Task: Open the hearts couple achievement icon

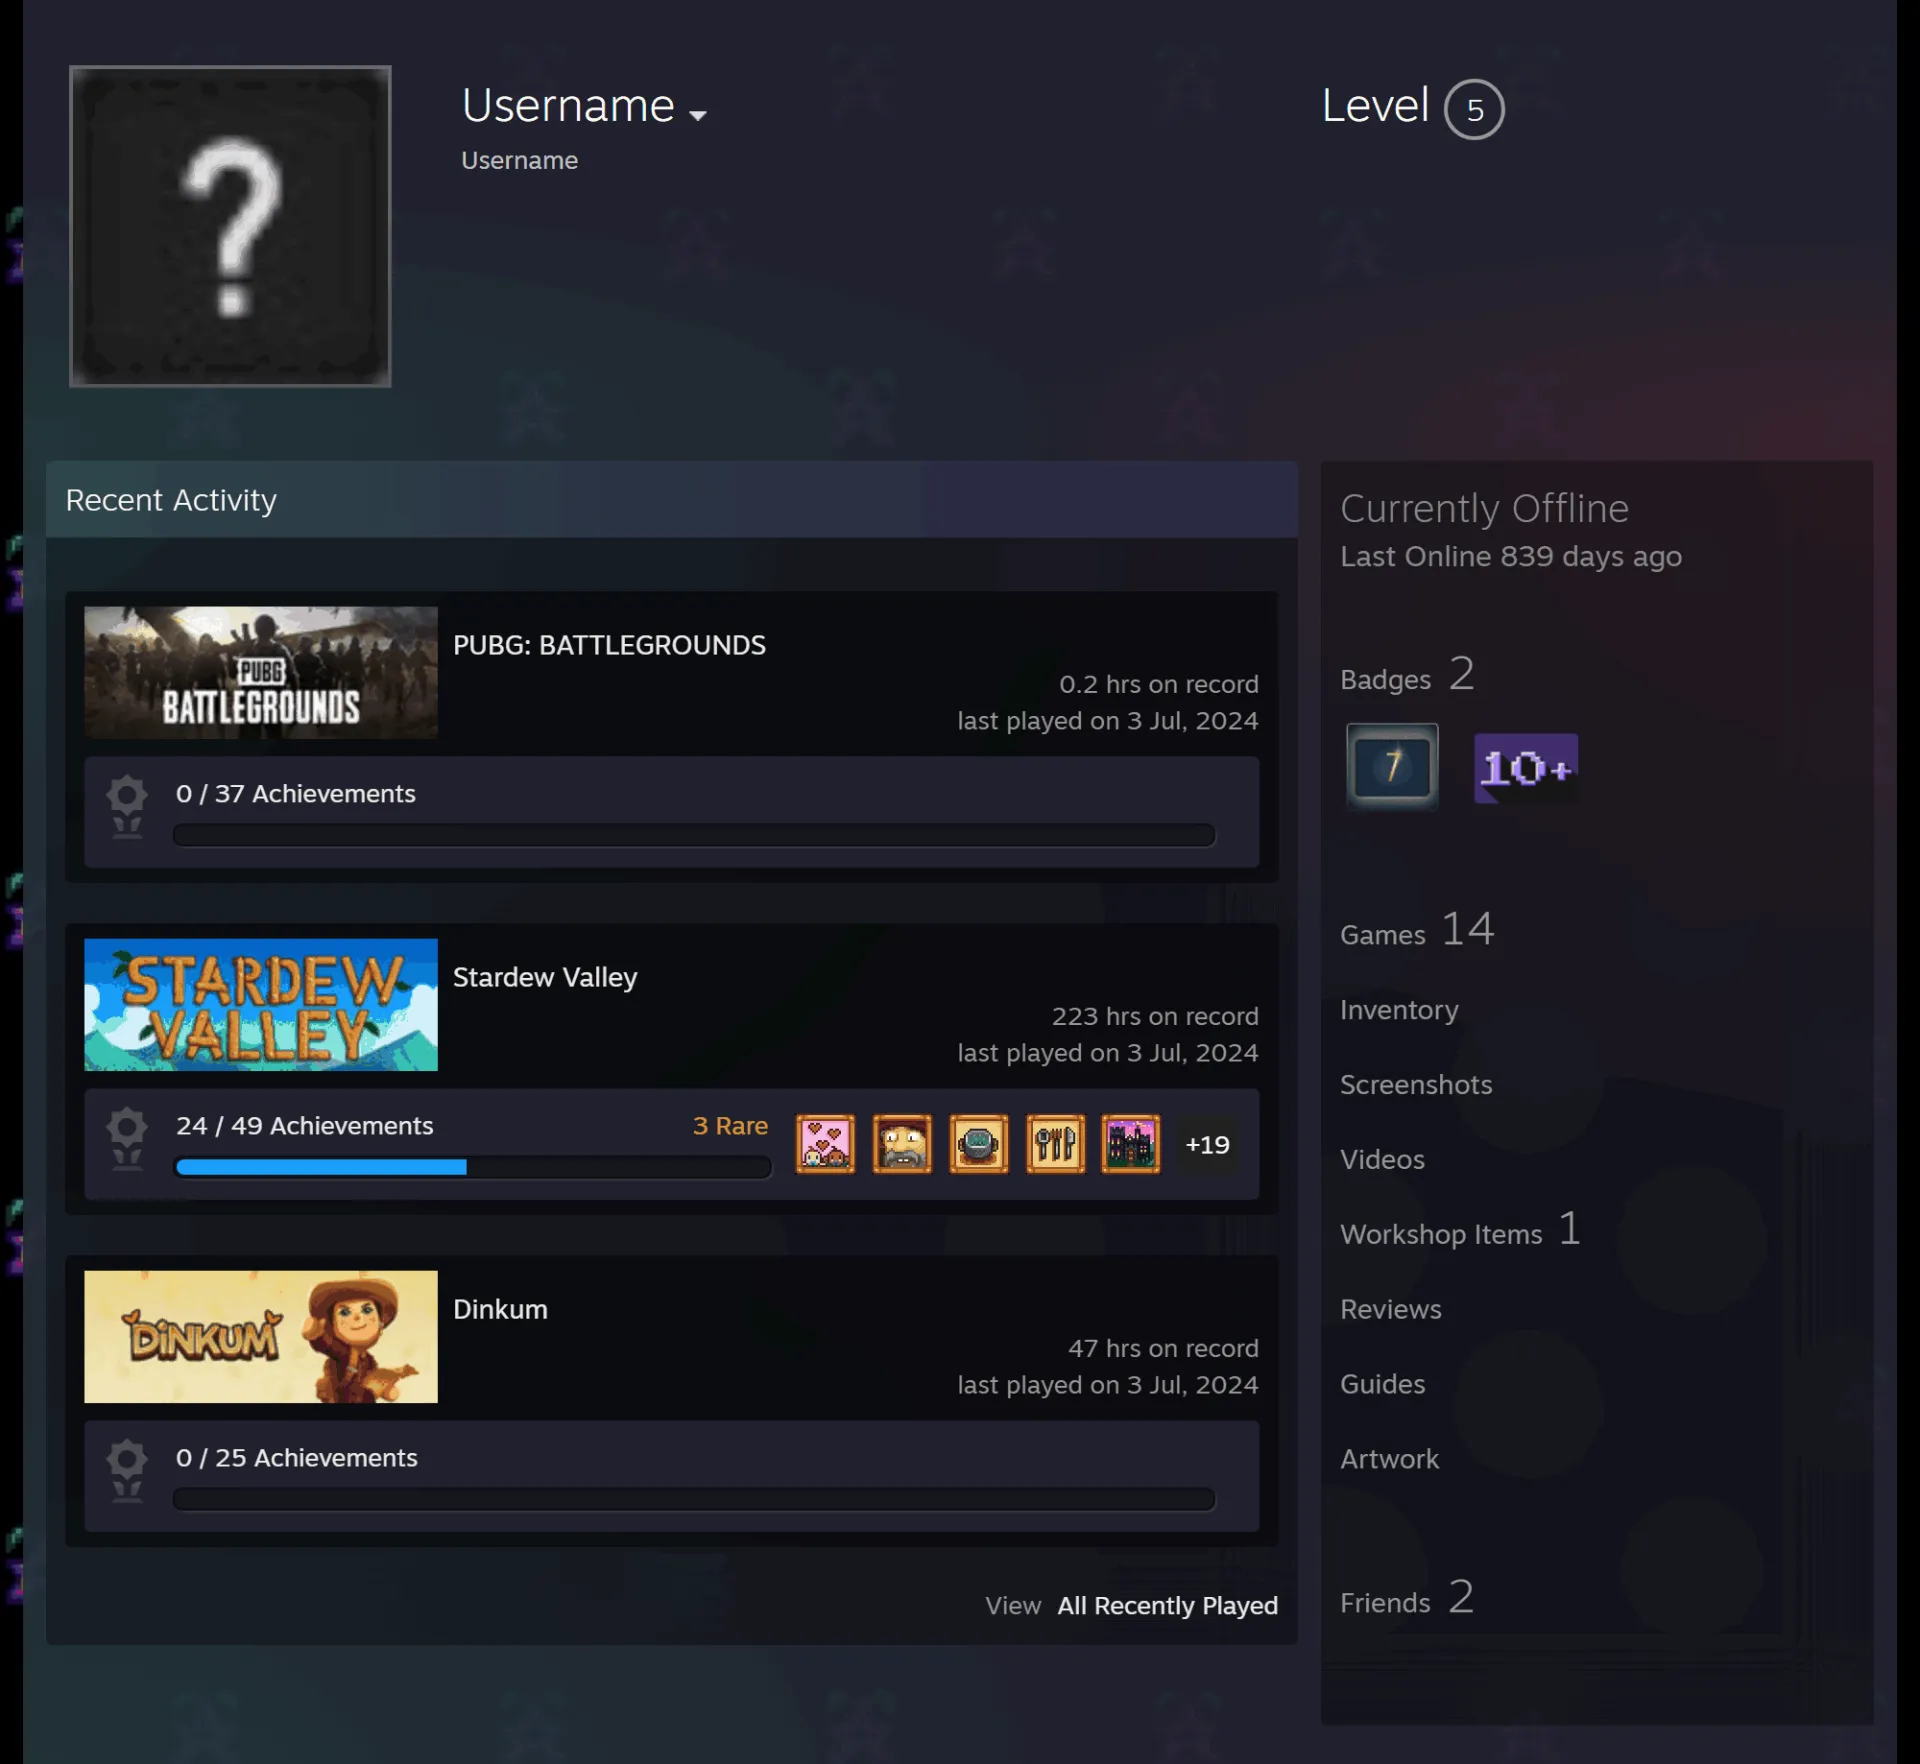Action: pos(825,1143)
